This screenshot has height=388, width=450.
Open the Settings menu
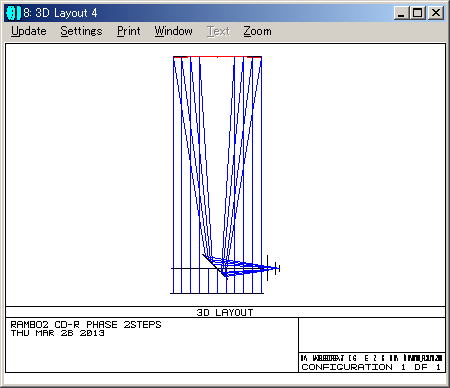[81, 31]
